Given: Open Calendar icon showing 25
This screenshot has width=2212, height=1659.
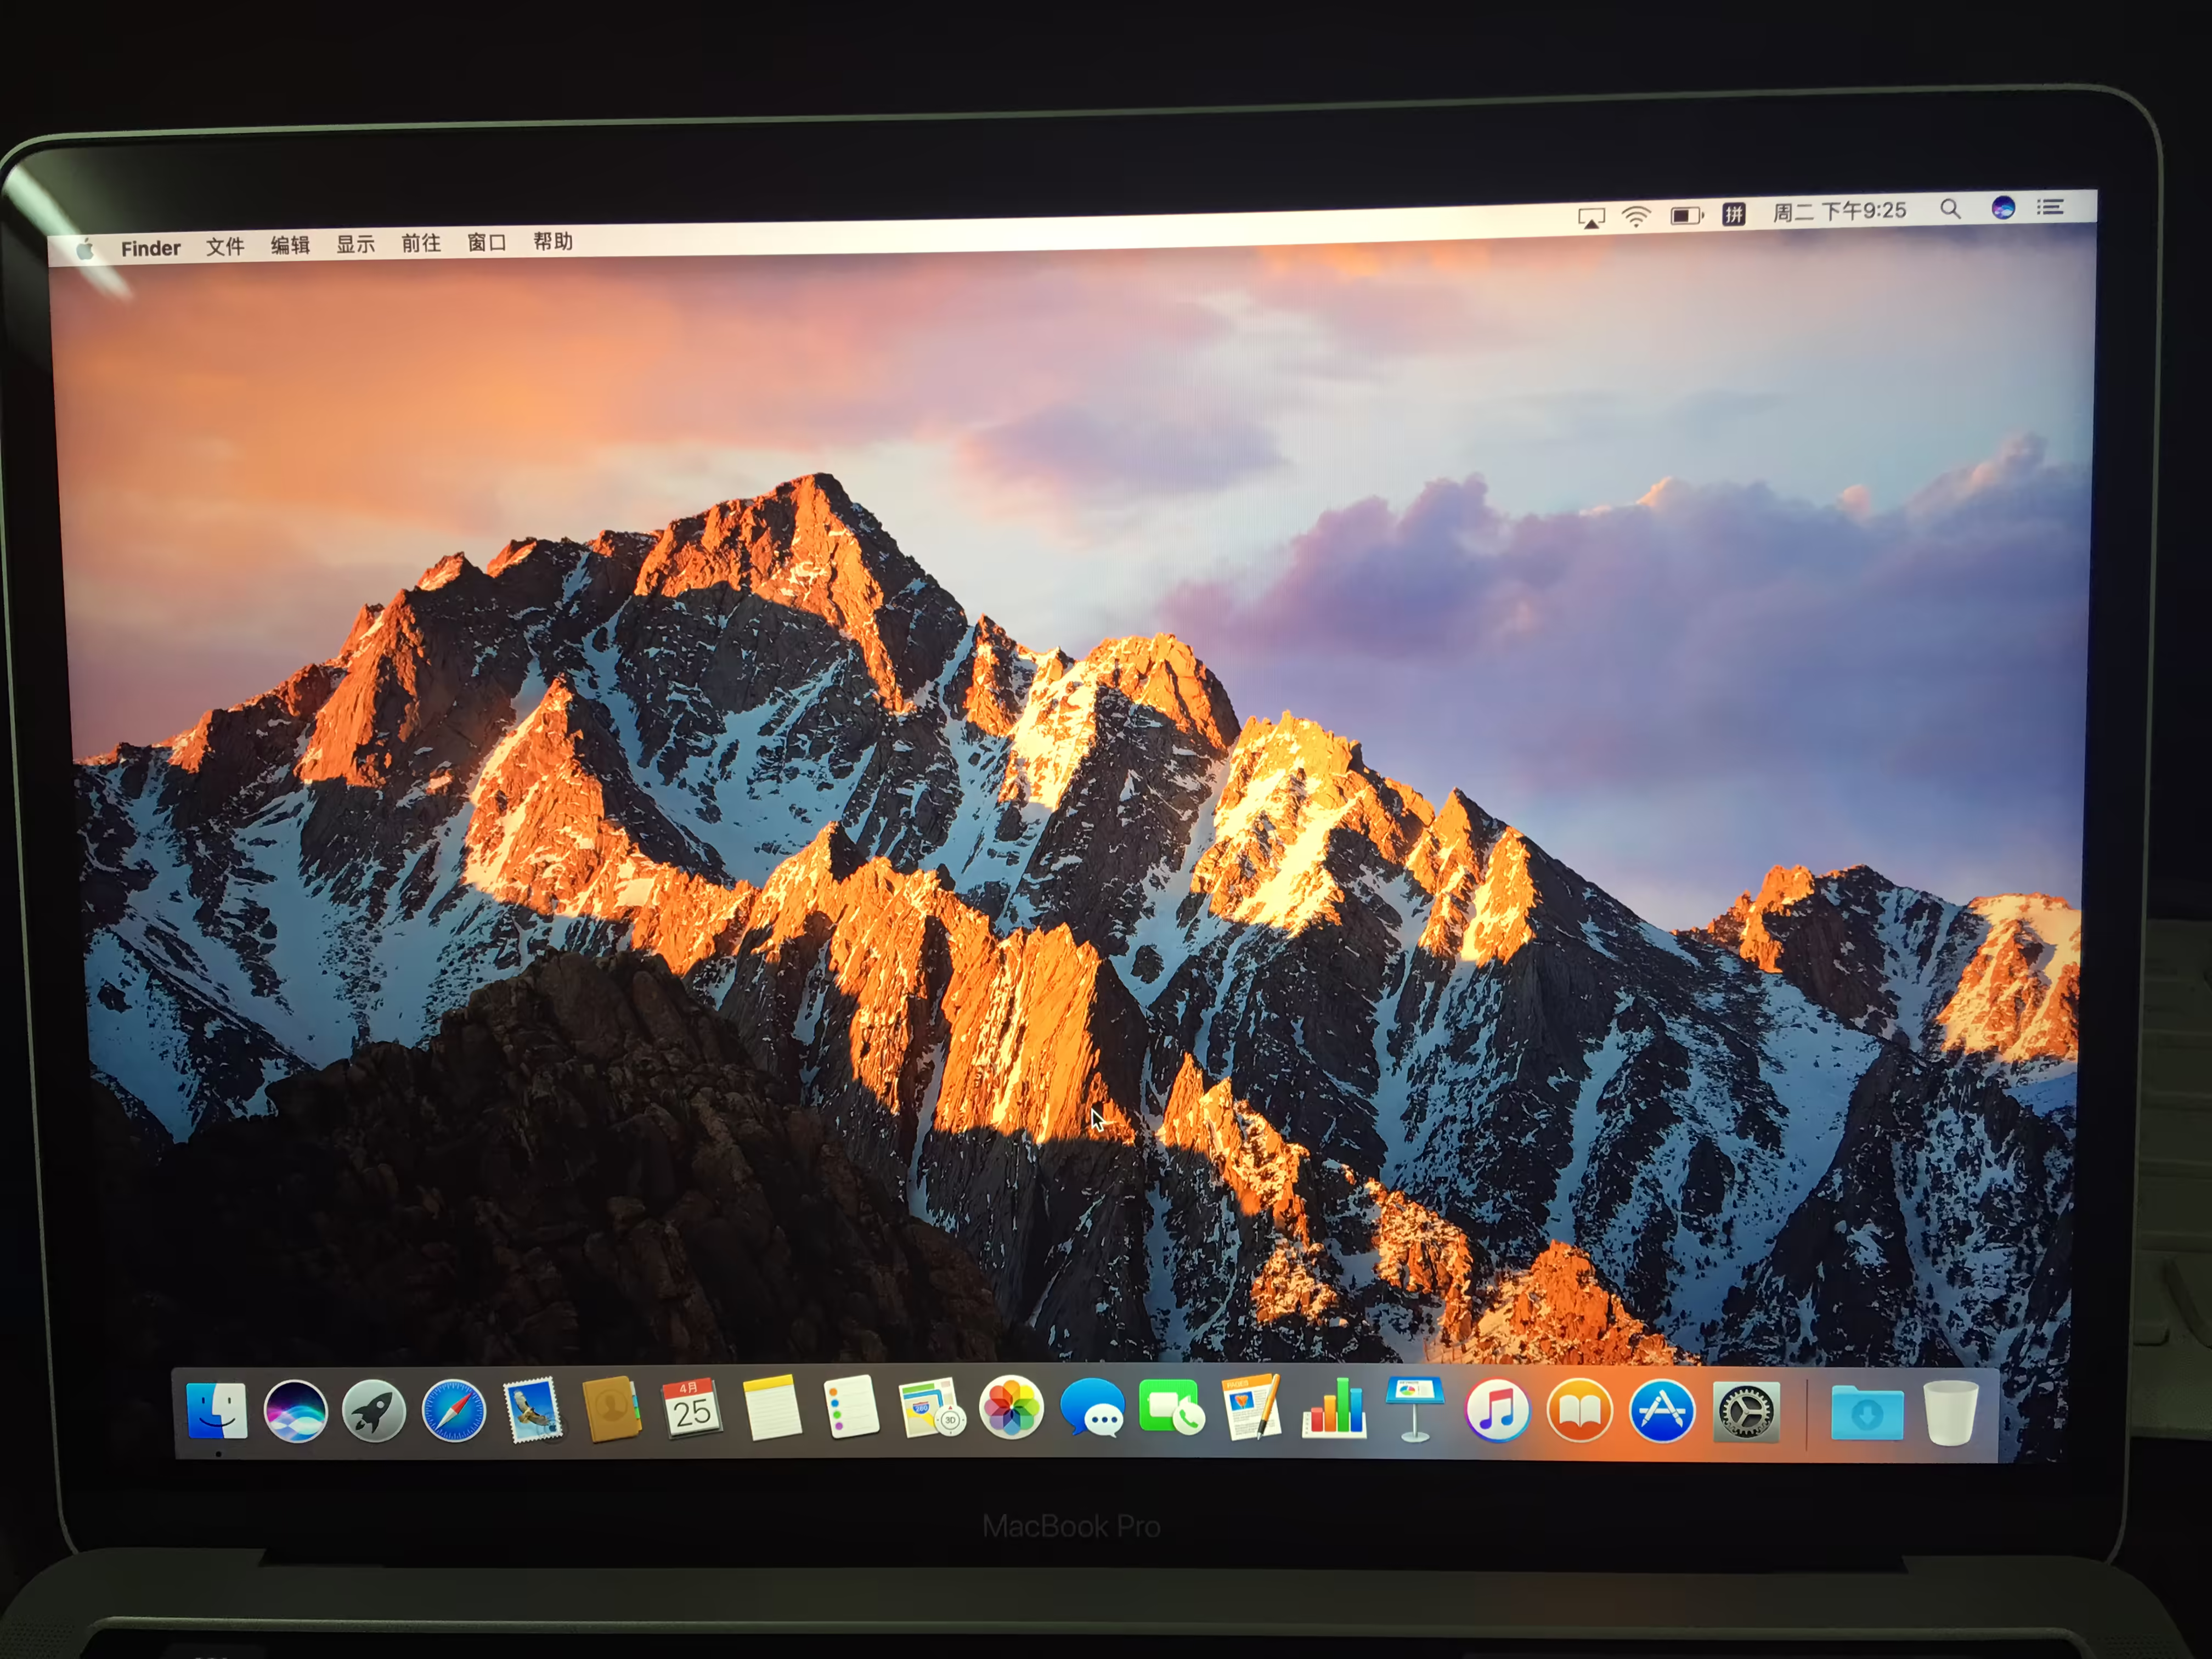Looking at the screenshot, I should tap(691, 1408).
